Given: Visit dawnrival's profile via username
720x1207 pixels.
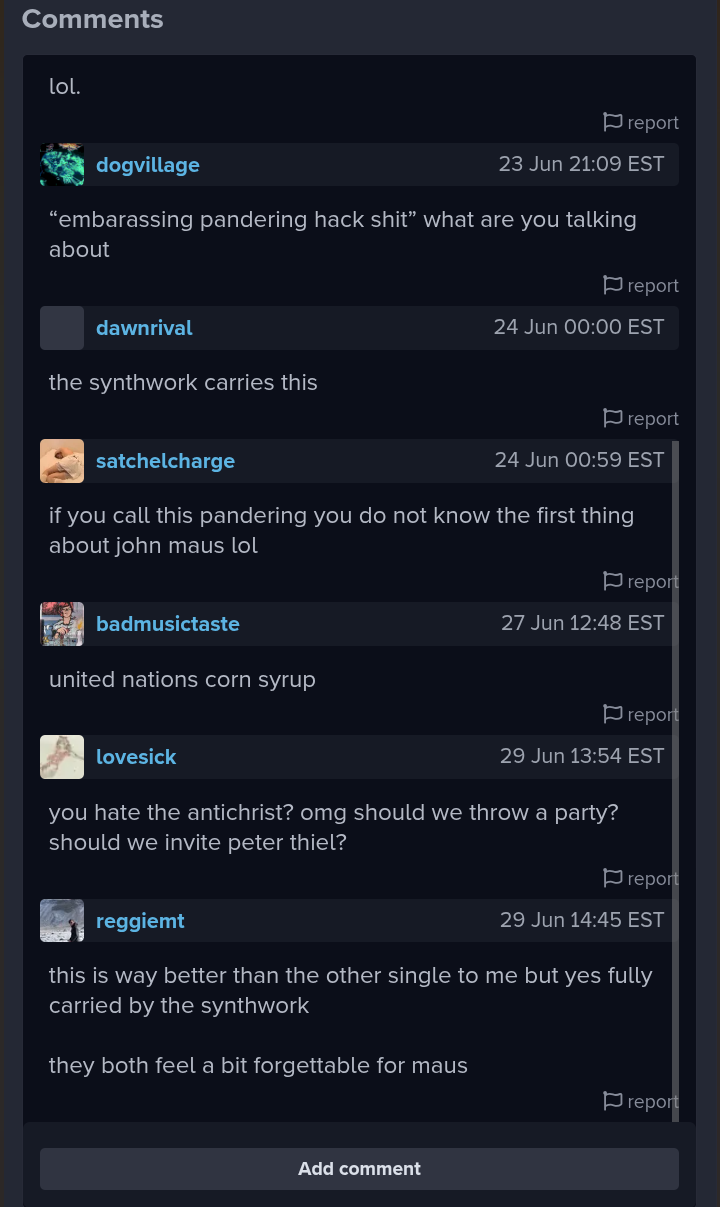Looking at the screenshot, I should (144, 328).
